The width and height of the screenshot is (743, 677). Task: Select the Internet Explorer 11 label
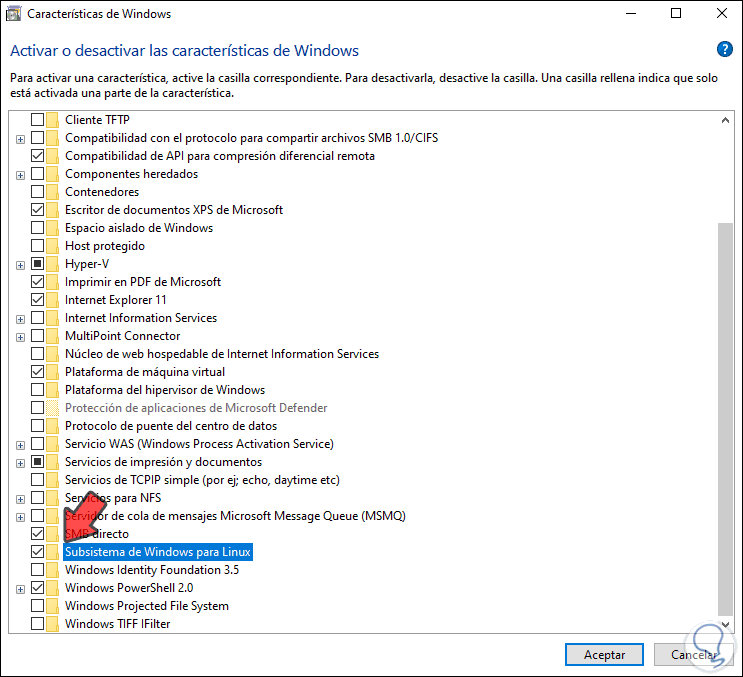[x=116, y=300]
